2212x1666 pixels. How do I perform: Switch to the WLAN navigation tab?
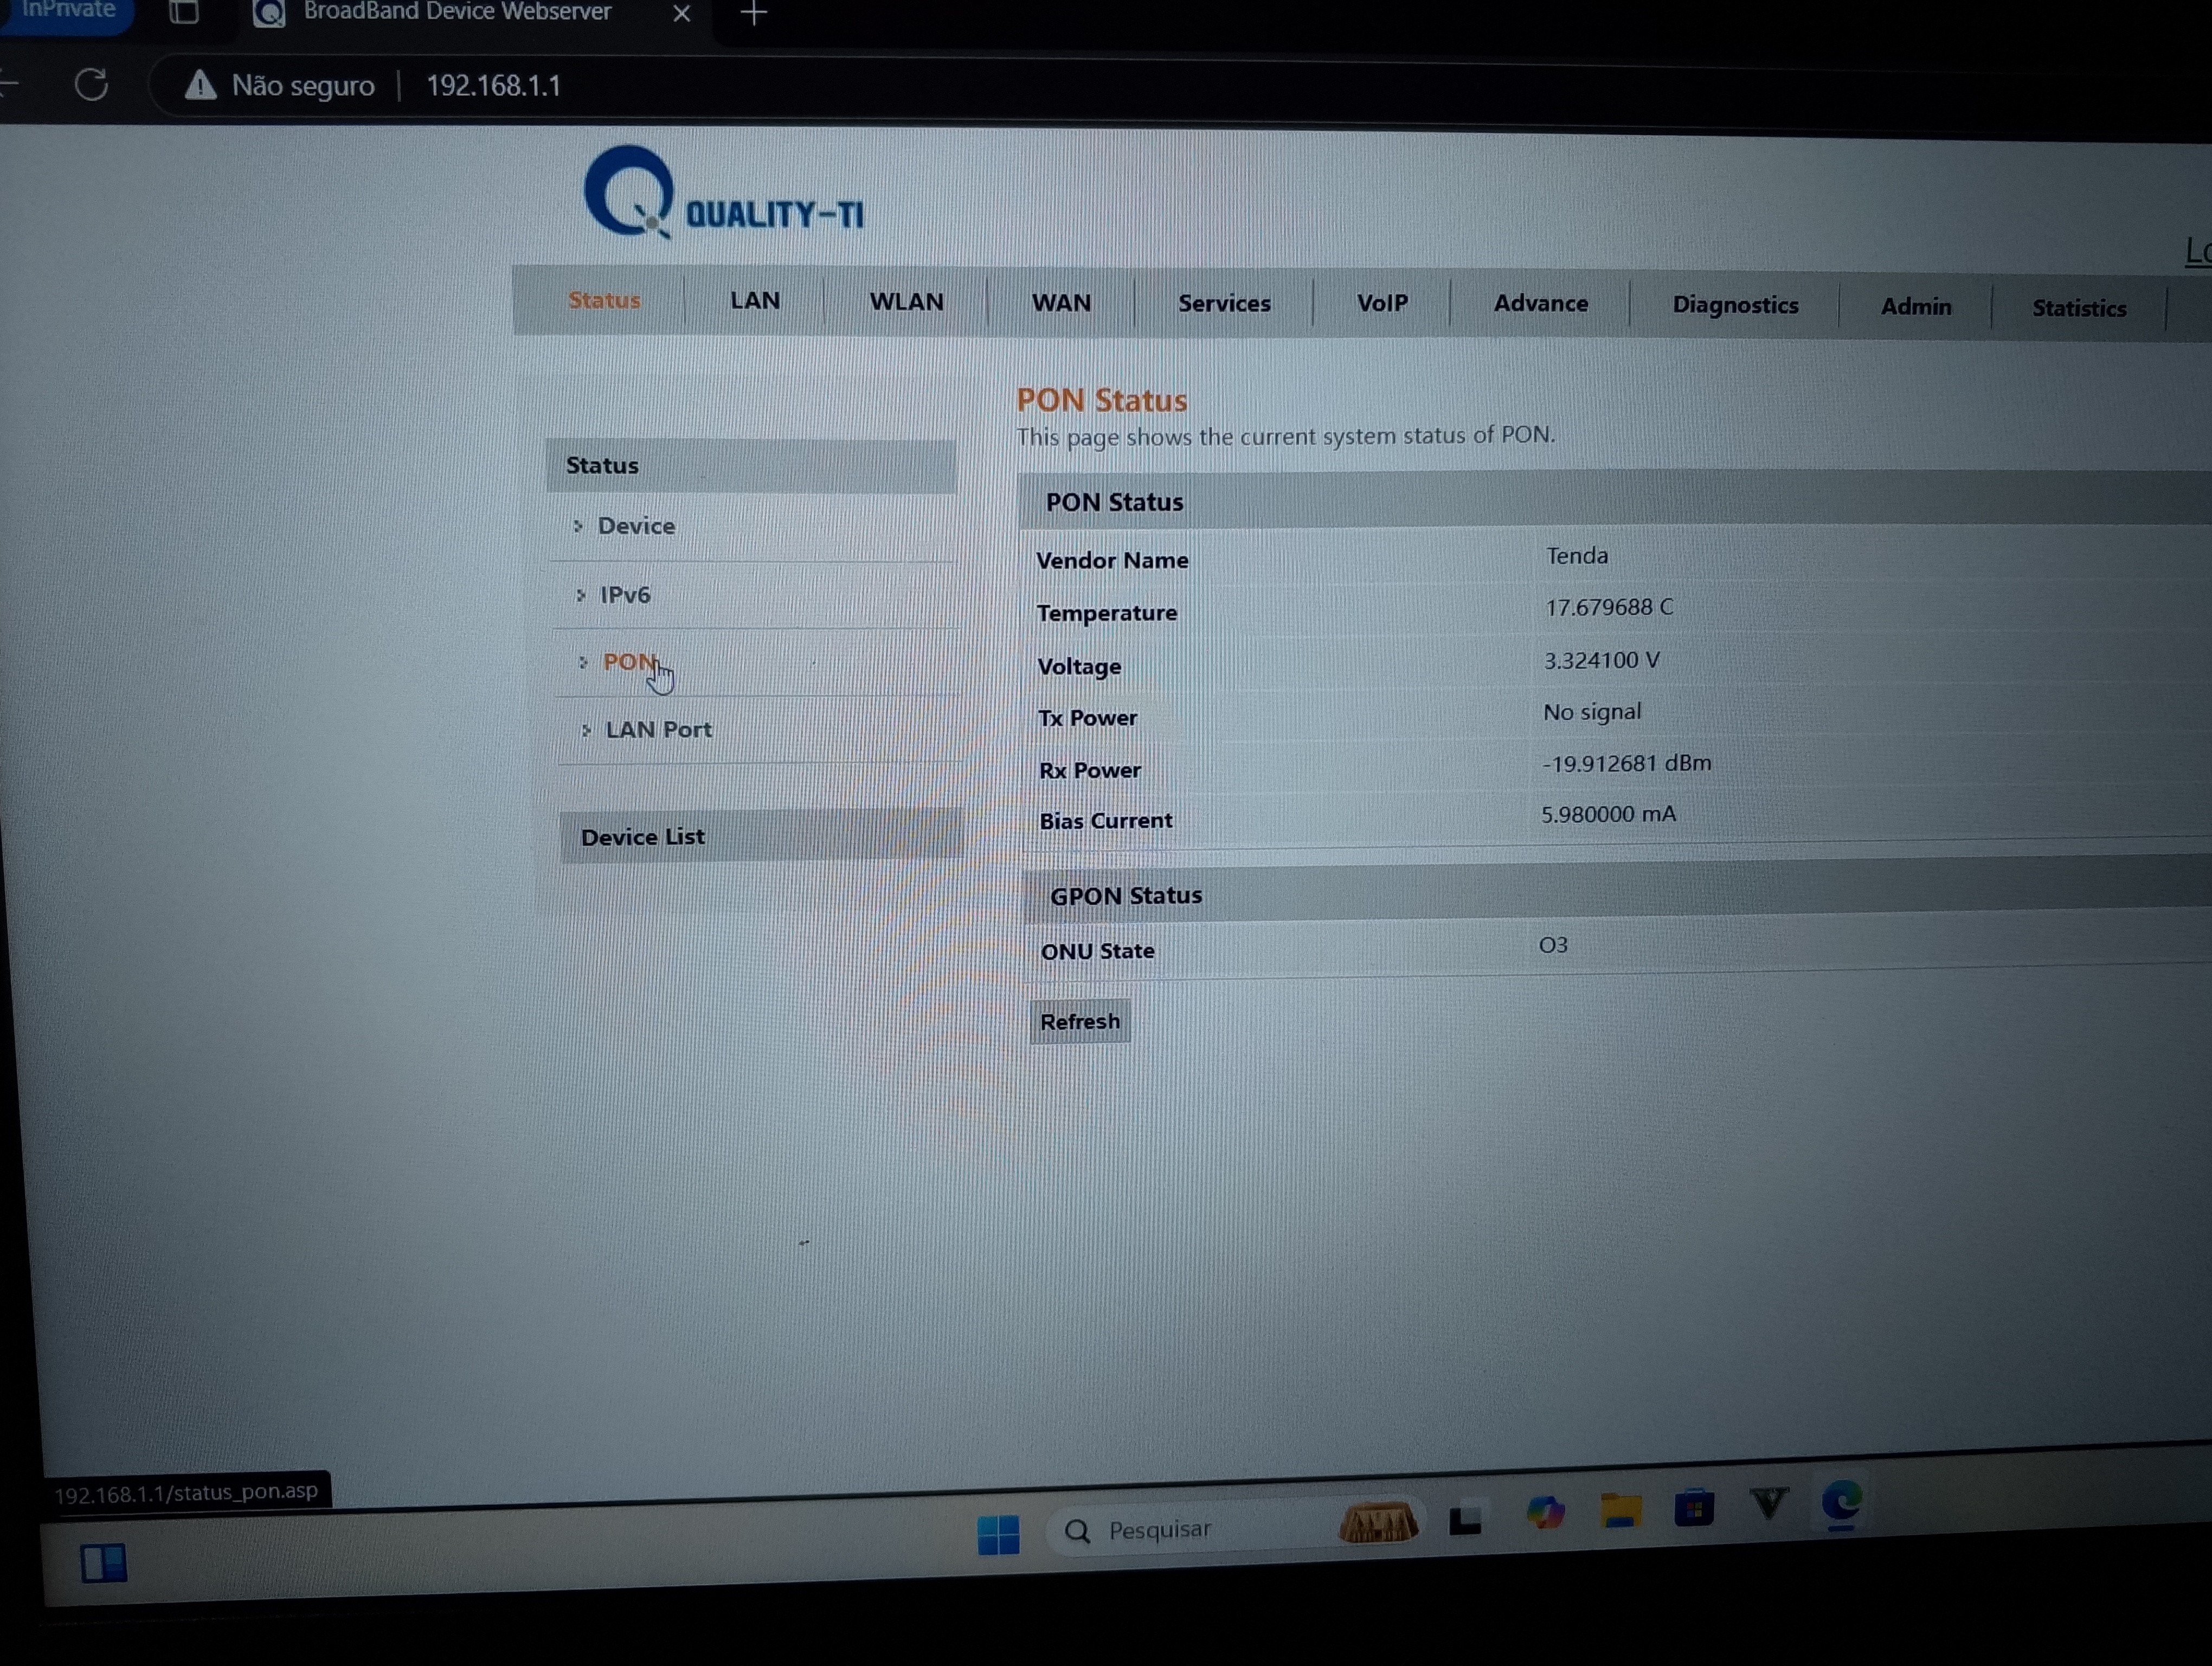coord(906,302)
